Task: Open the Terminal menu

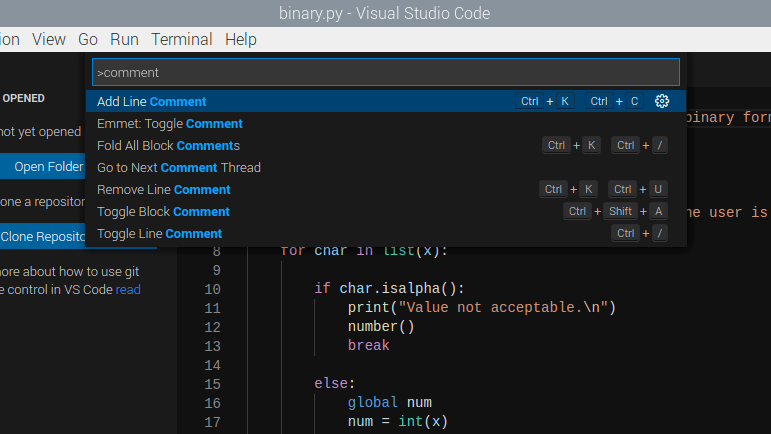Action: (181, 39)
